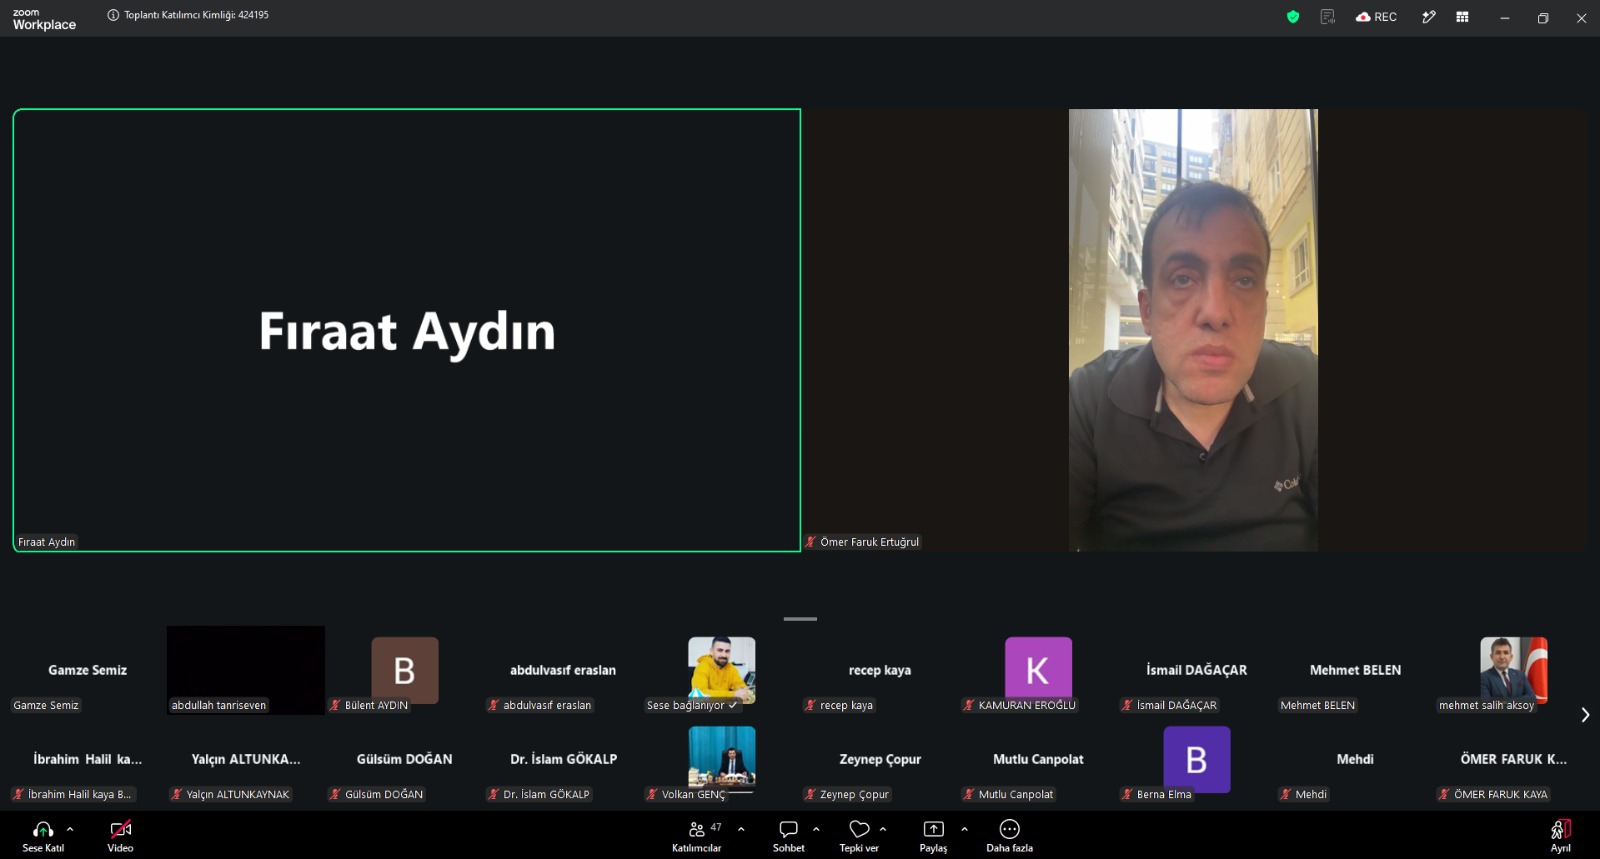Leave the meeting with Ayrıl
The width and height of the screenshot is (1600, 859).
click(1561, 836)
